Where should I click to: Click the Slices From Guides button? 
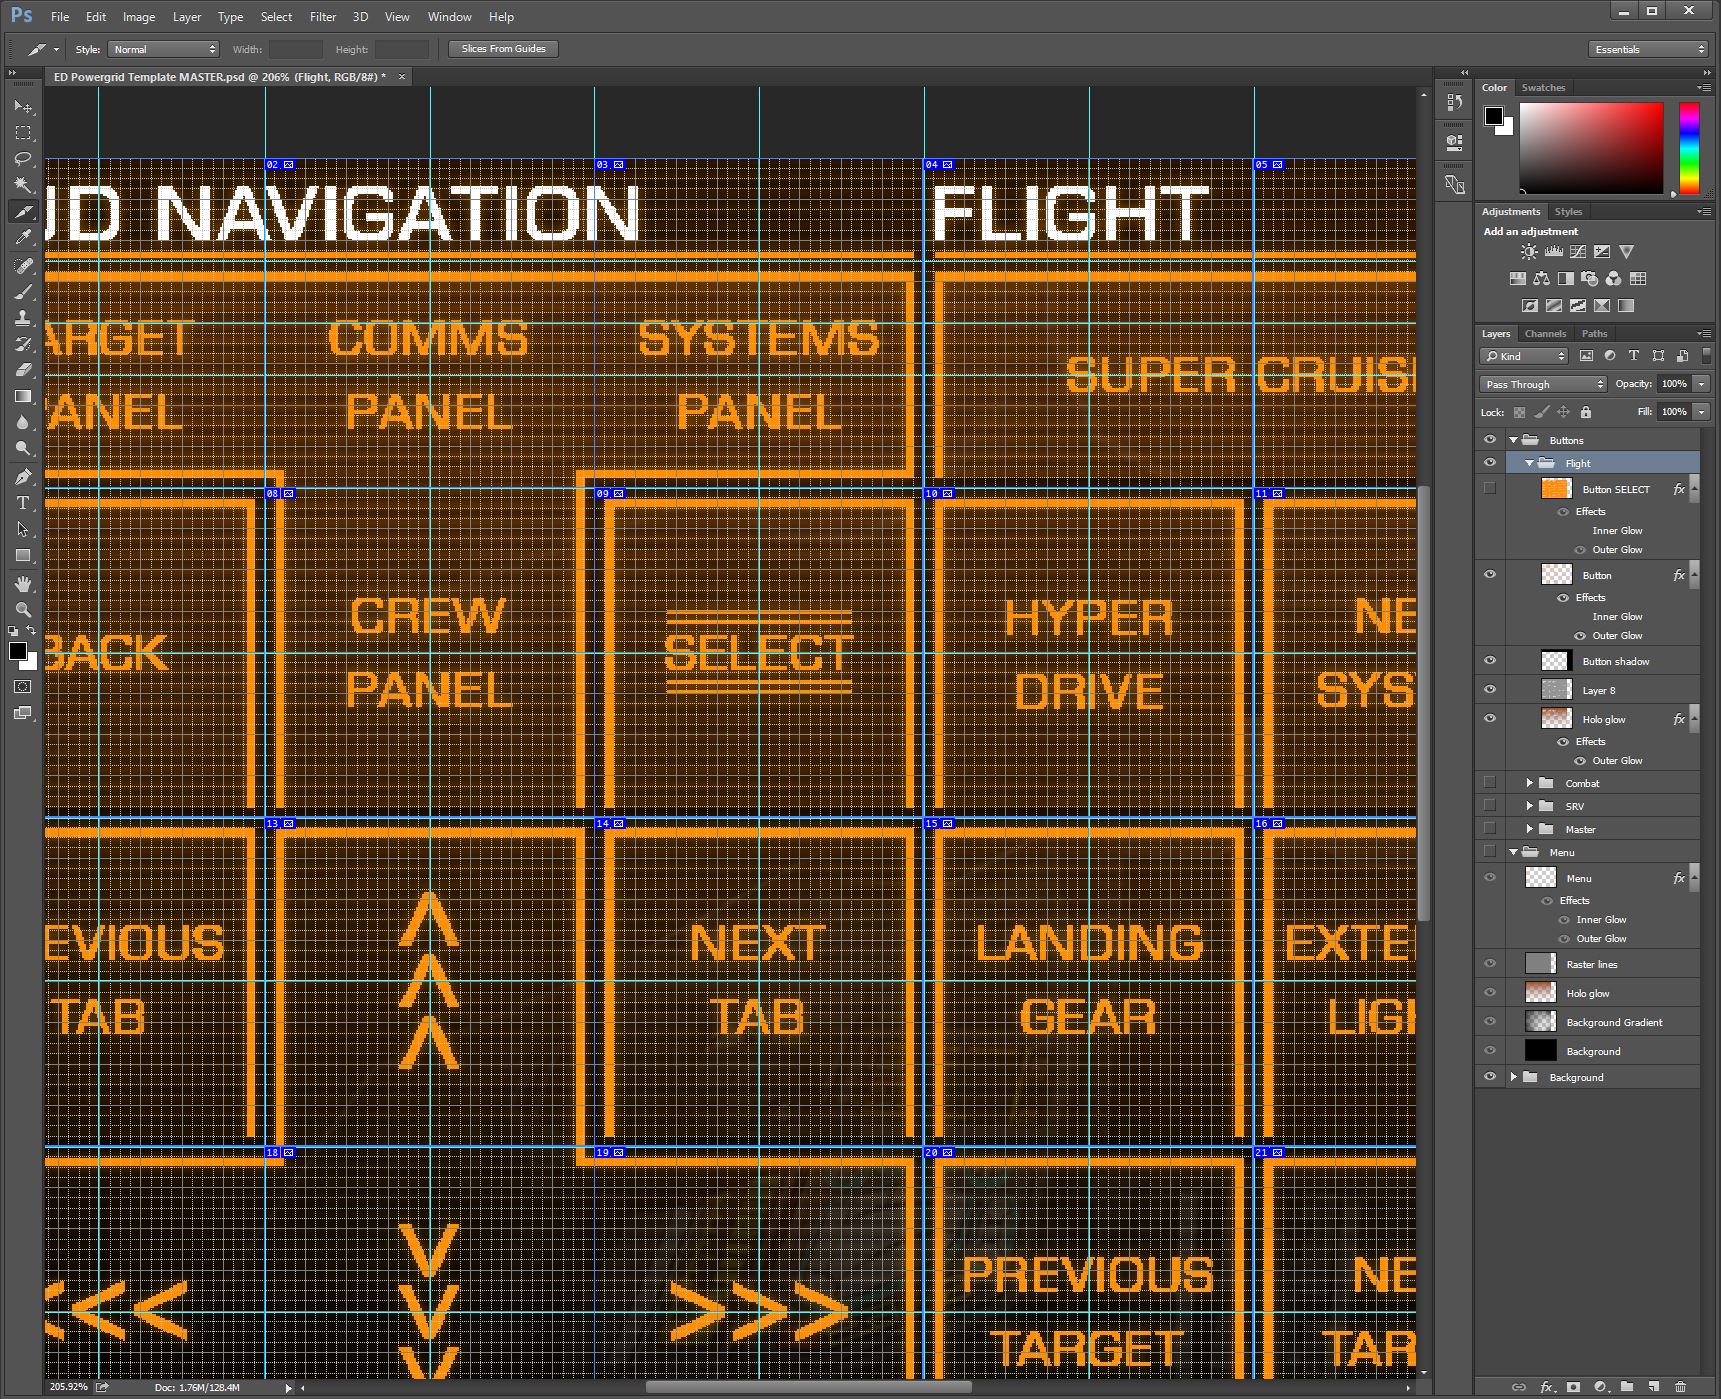[x=503, y=49]
